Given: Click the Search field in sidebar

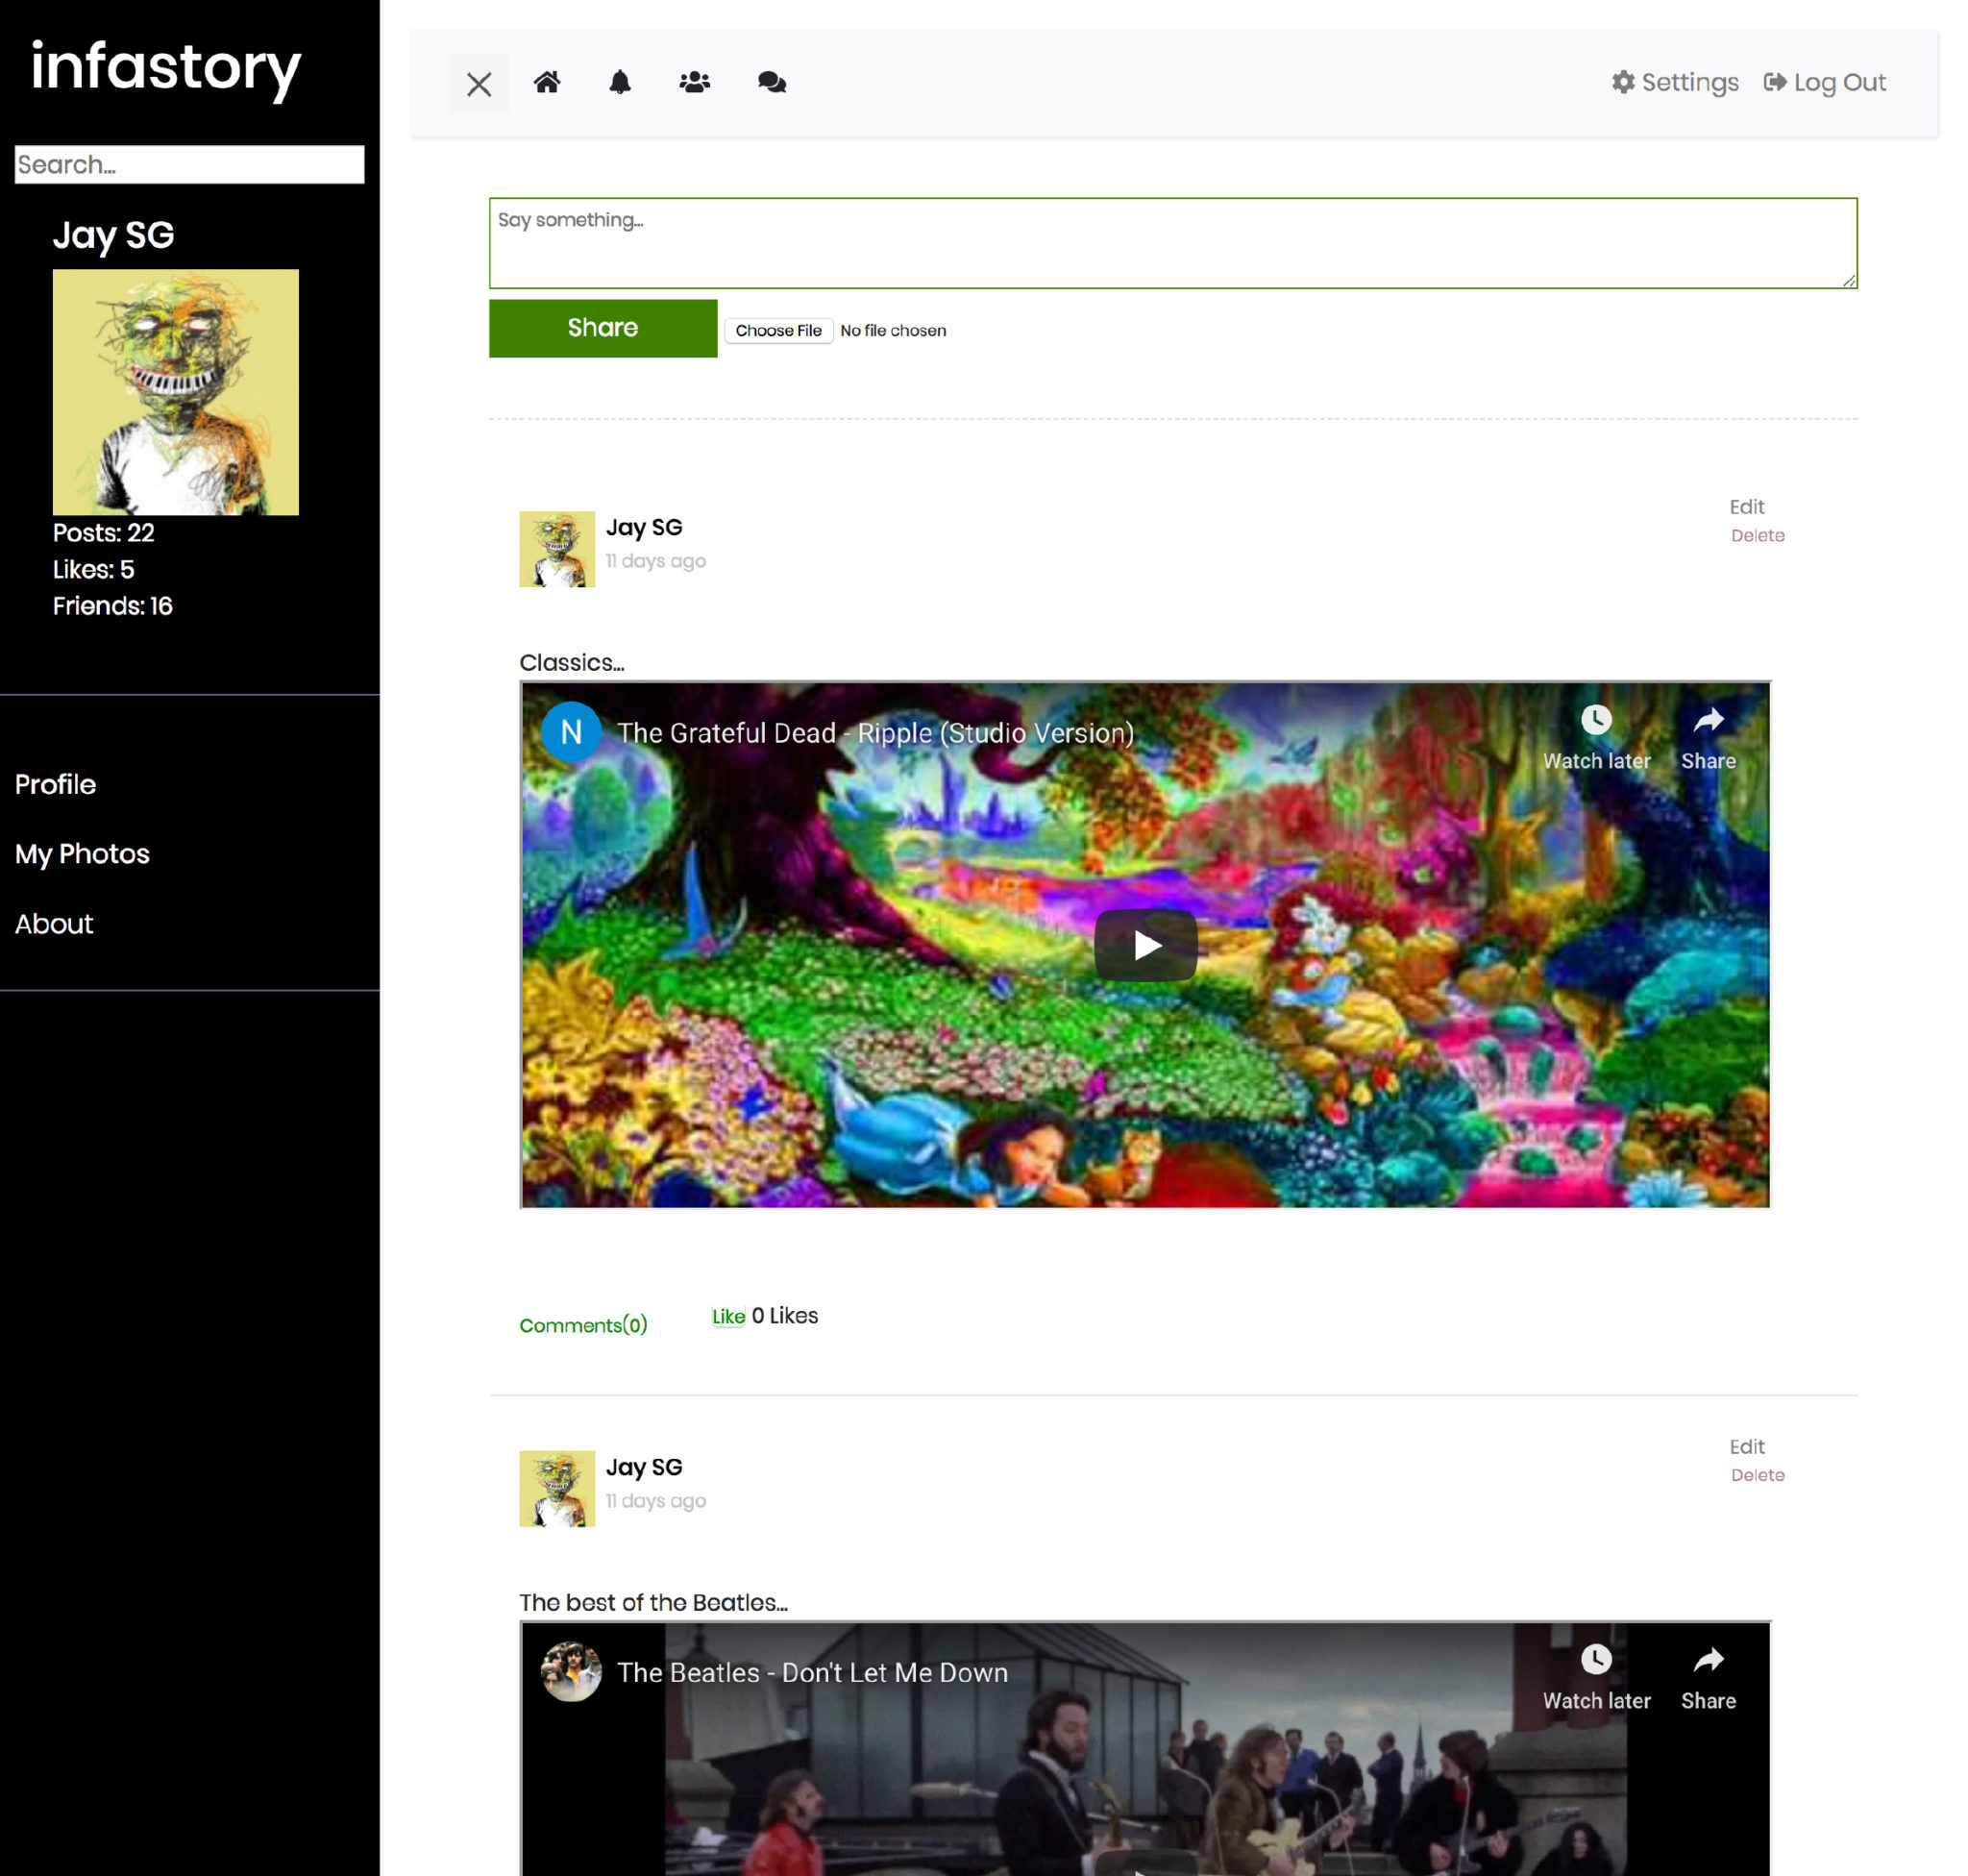Looking at the screenshot, I should (x=189, y=165).
